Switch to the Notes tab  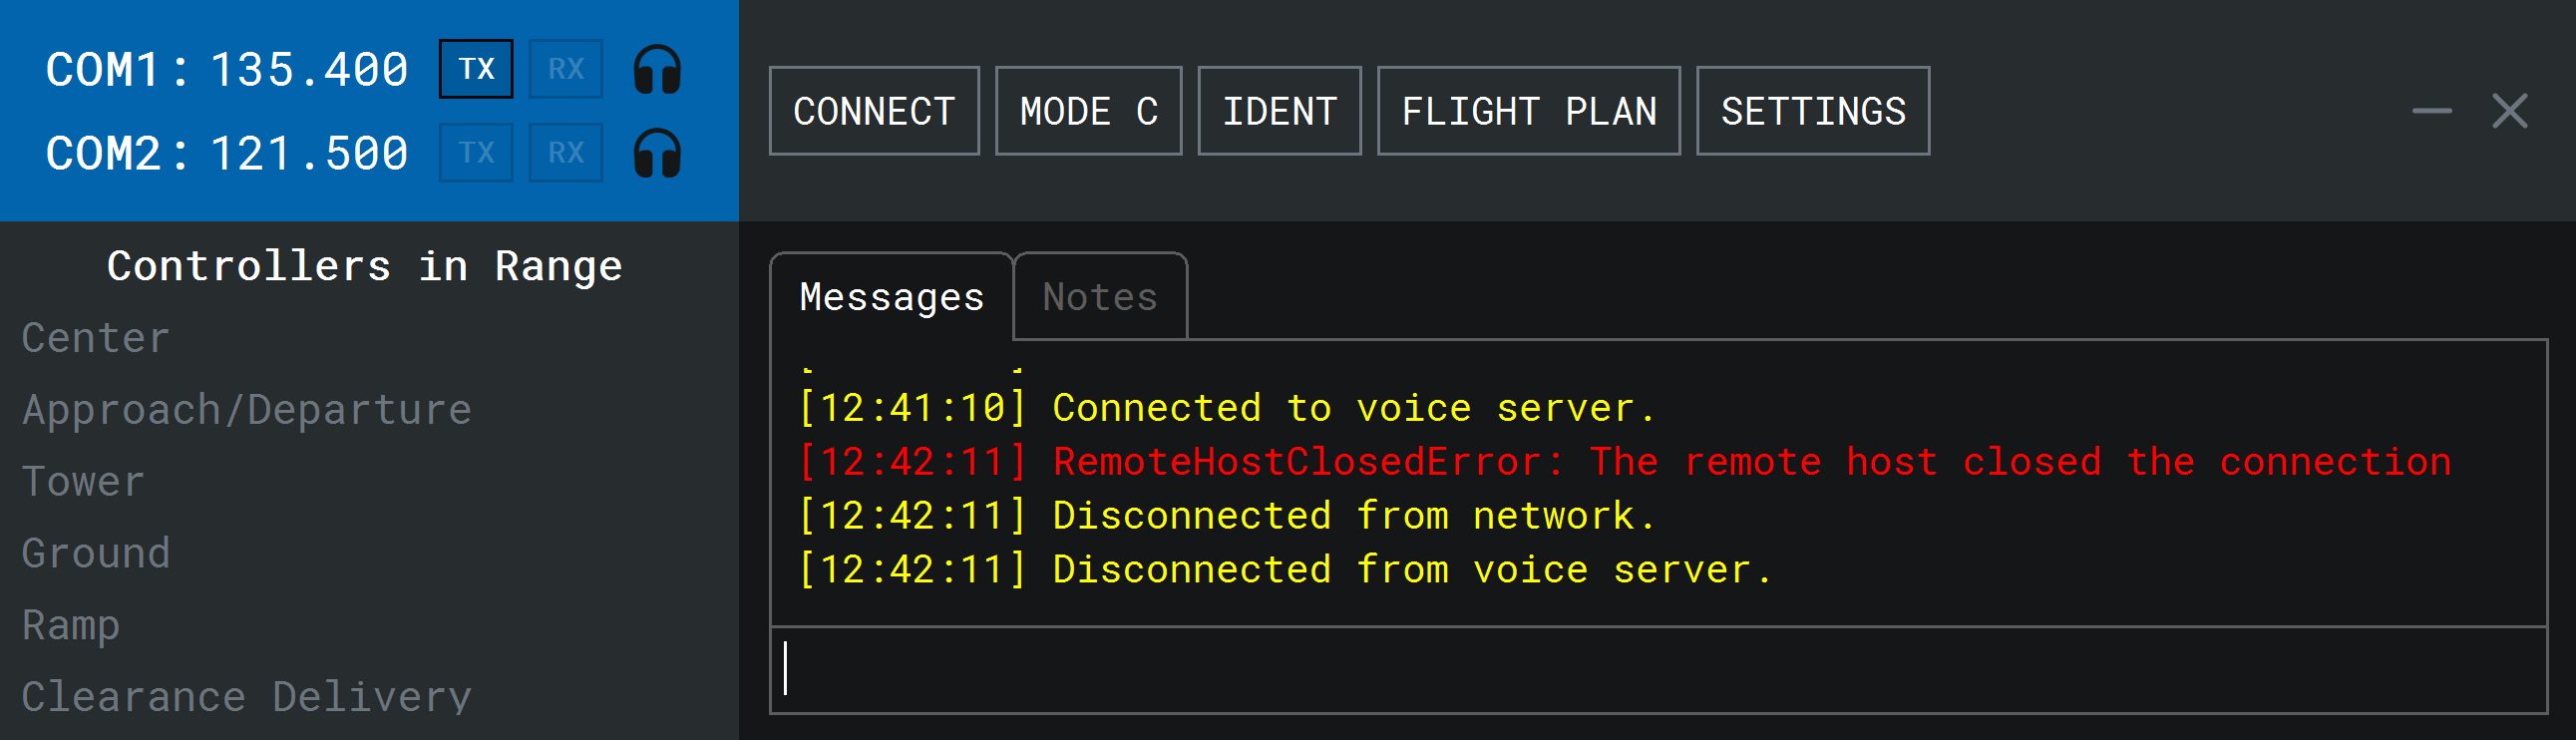(x=1099, y=297)
